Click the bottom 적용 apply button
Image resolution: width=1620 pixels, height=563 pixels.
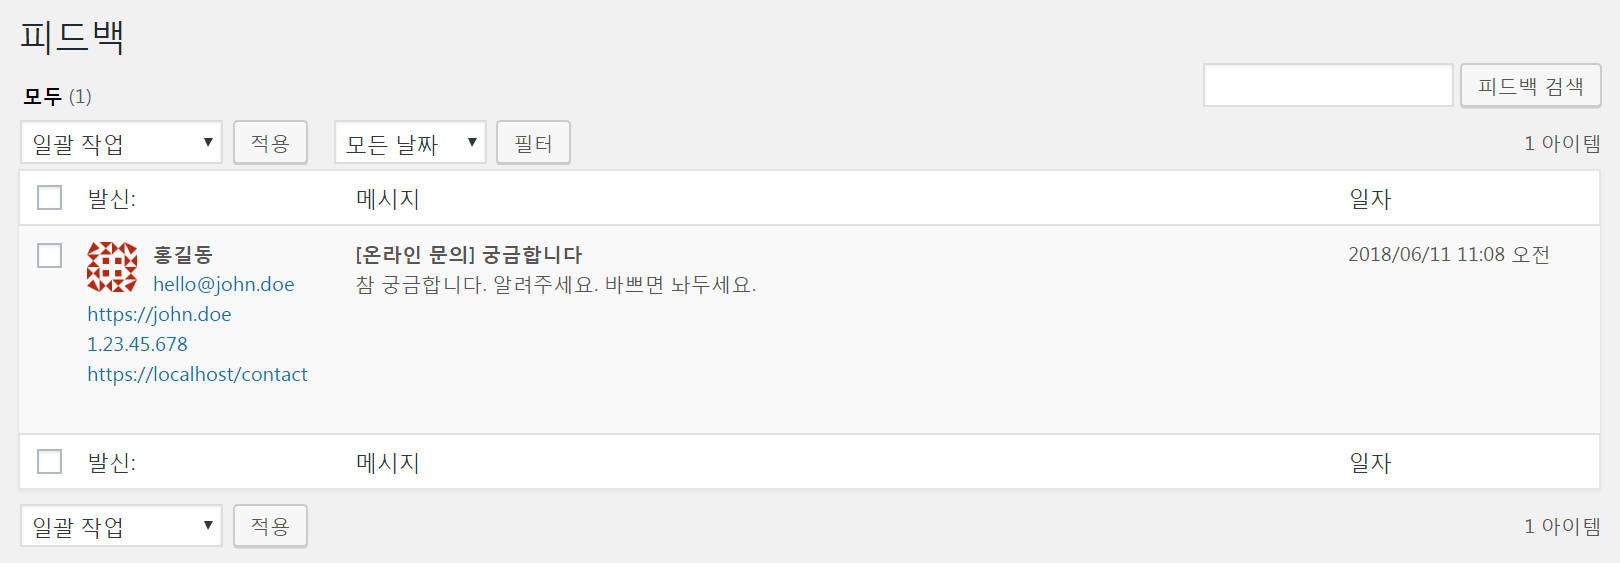(270, 526)
